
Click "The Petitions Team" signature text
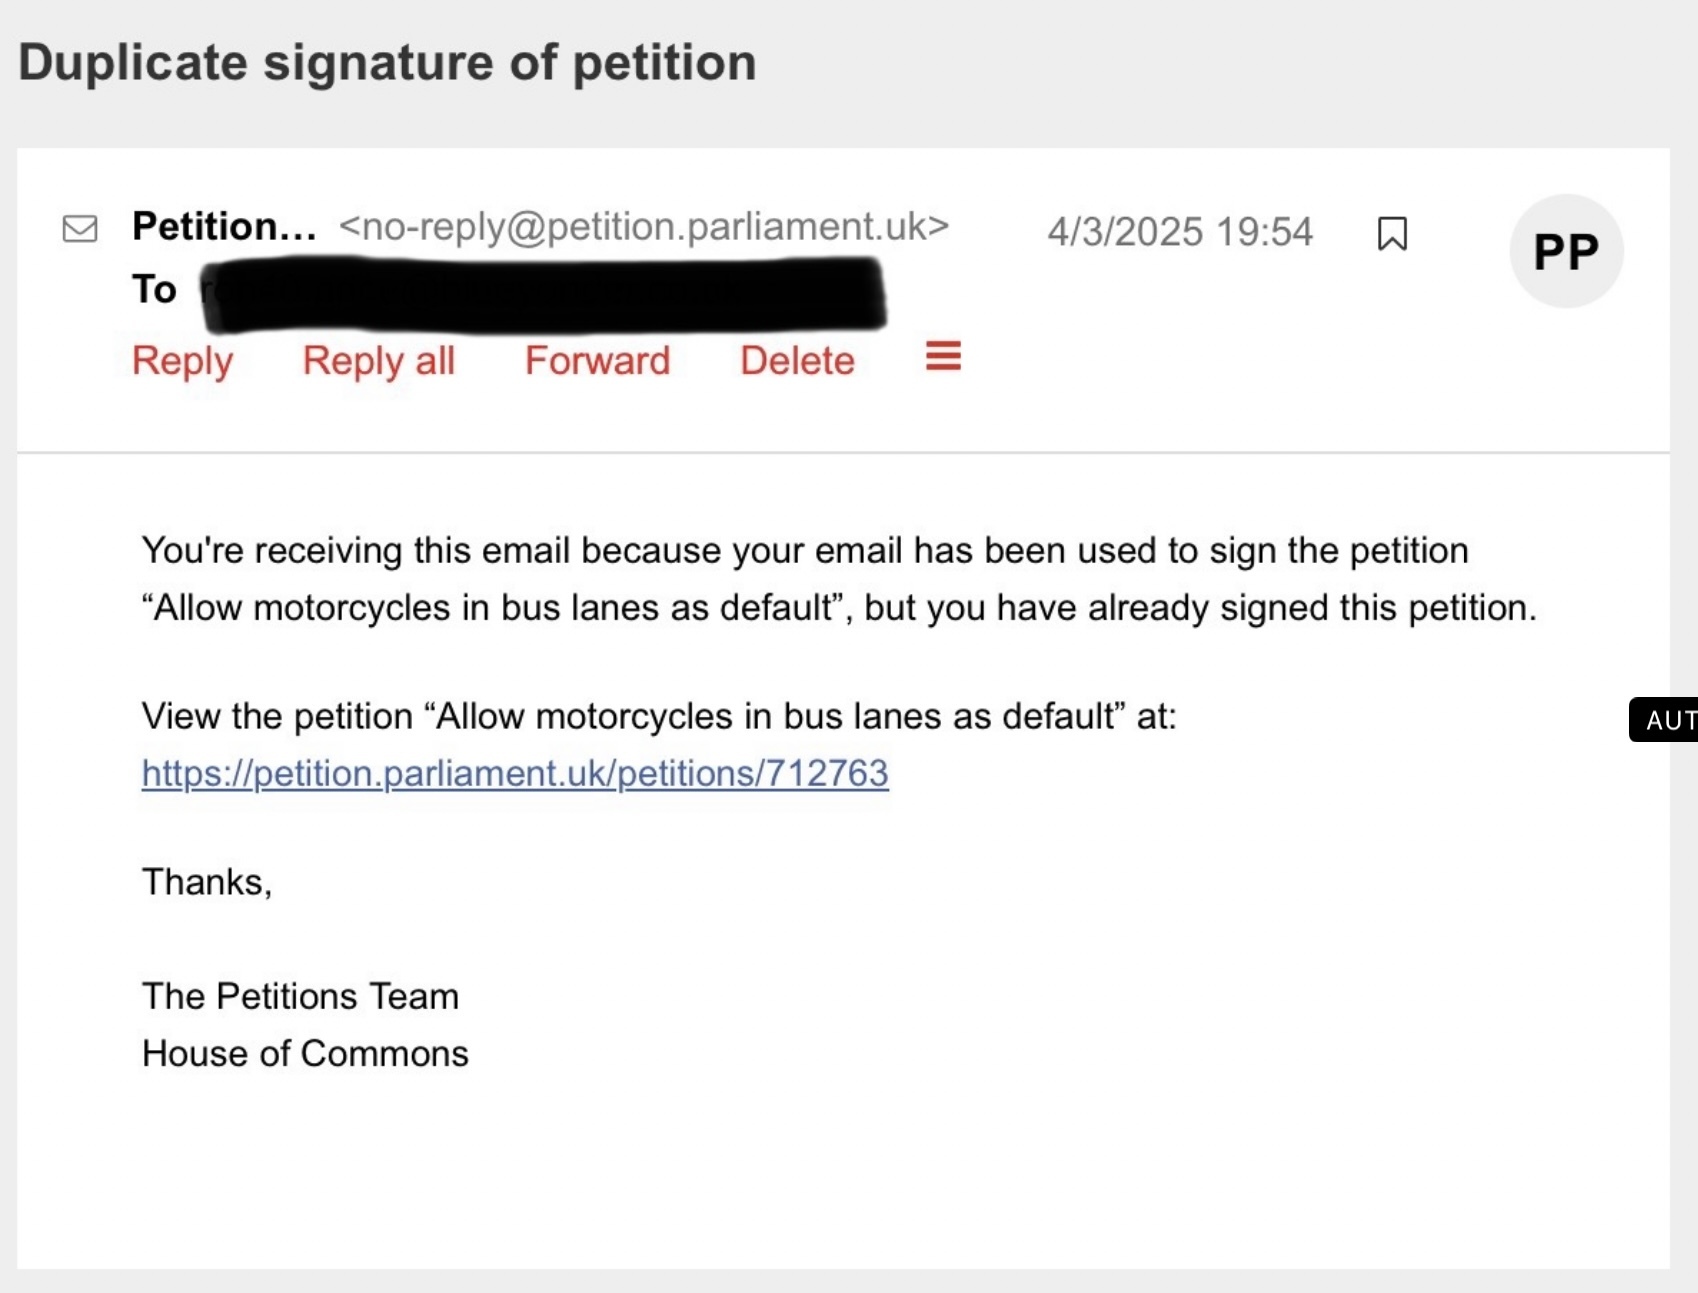(x=300, y=996)
